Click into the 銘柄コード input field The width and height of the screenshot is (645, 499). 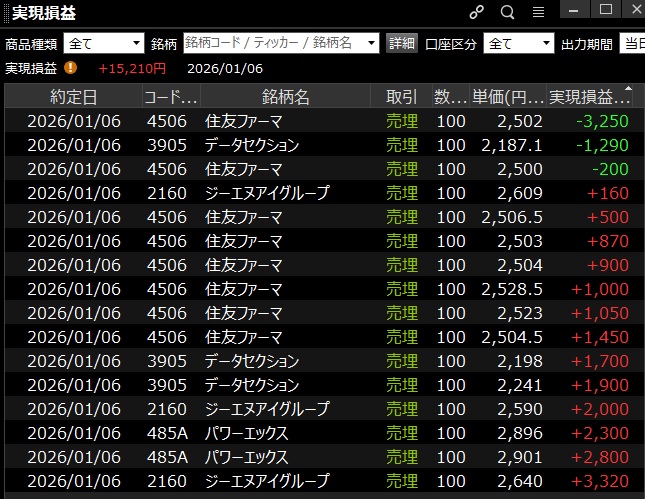coord(272,43)
